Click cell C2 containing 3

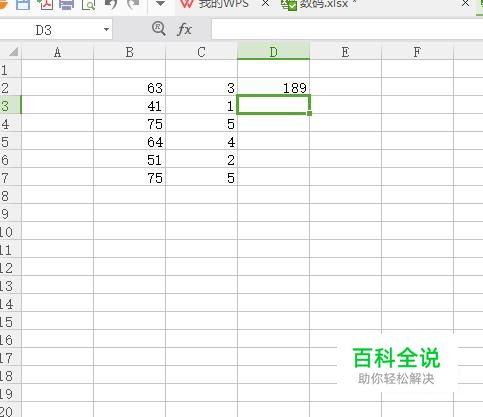pos(201,88)
